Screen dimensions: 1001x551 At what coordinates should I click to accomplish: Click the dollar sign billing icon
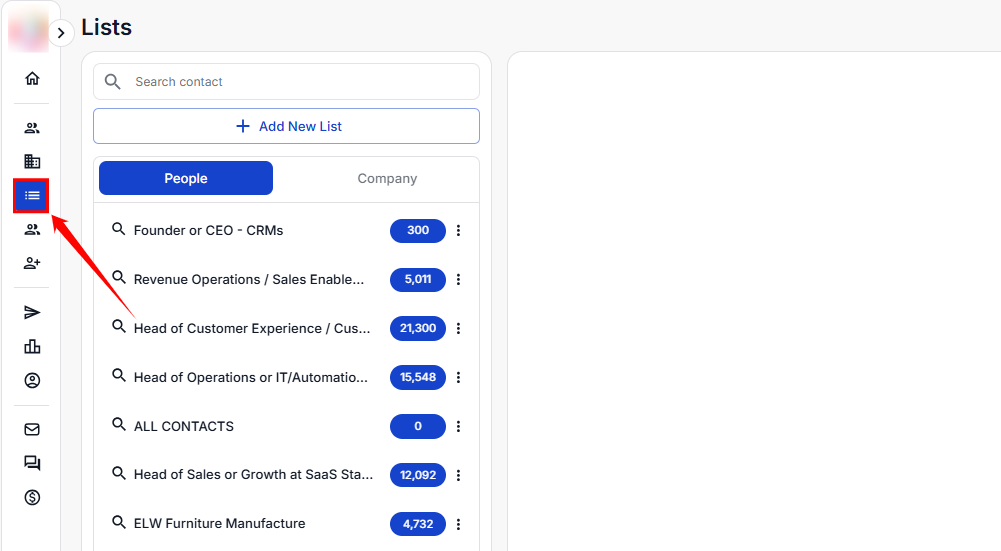pyautogui.click(x=32, y=497)
